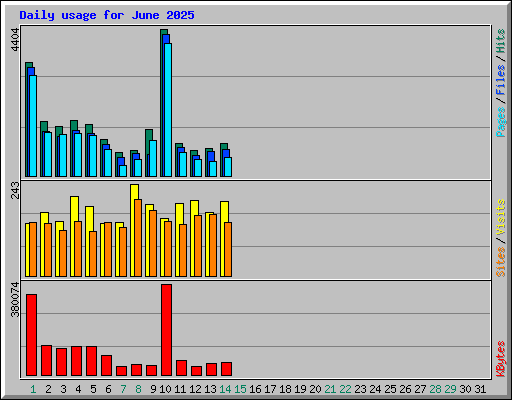The height and width of the screenshot is (400, 512).
Task: Click the Pages legend label
Action: tap(500, 122)
